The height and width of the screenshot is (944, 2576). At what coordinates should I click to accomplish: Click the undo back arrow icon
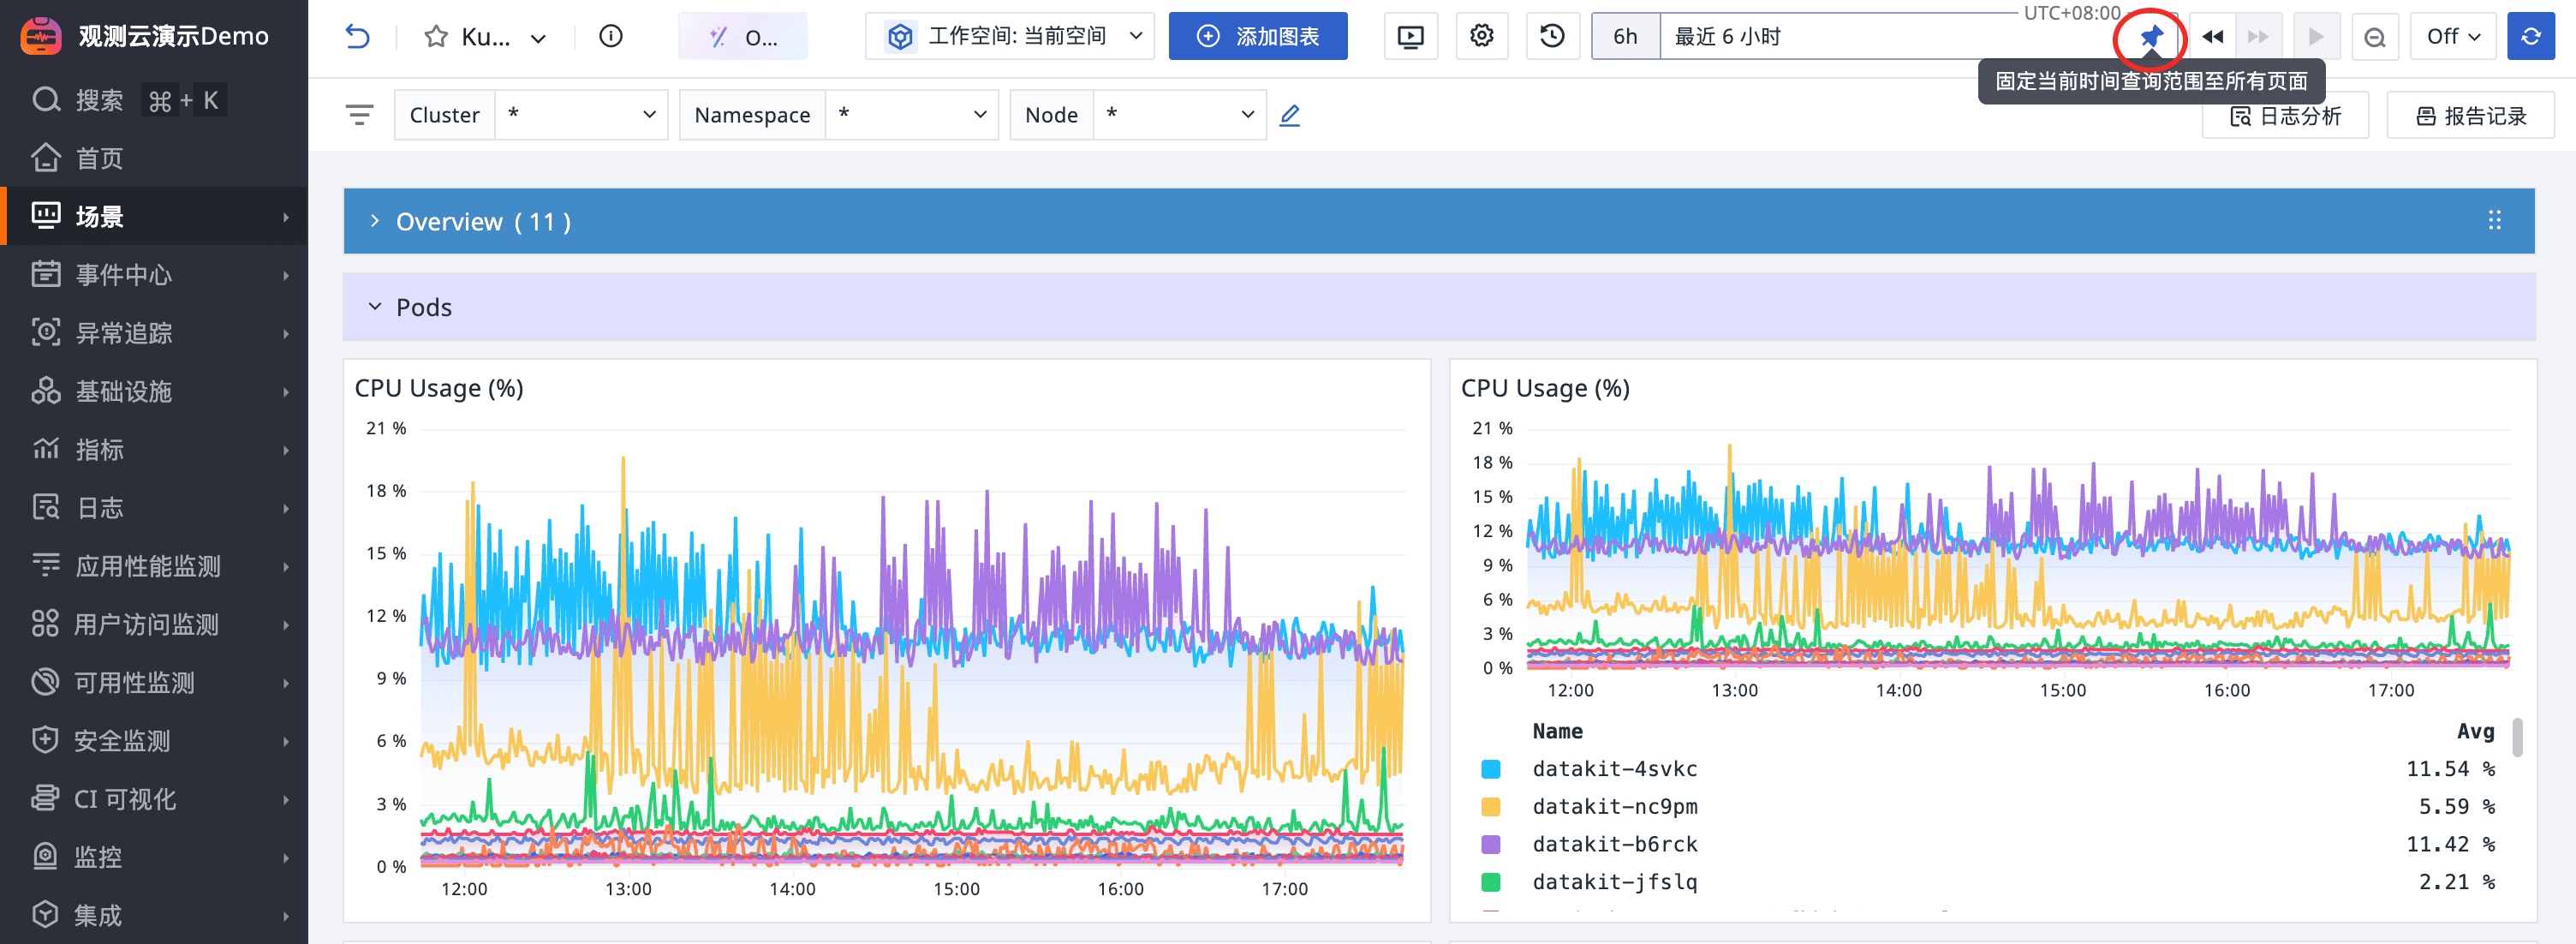[x=357, y=37]
